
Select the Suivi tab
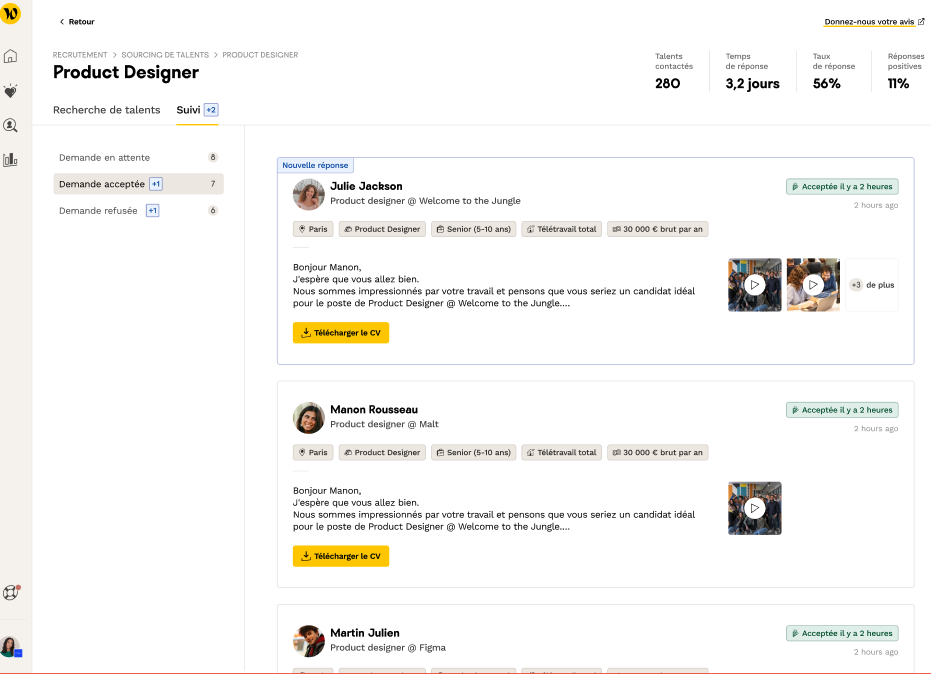[x=188, y=110]
